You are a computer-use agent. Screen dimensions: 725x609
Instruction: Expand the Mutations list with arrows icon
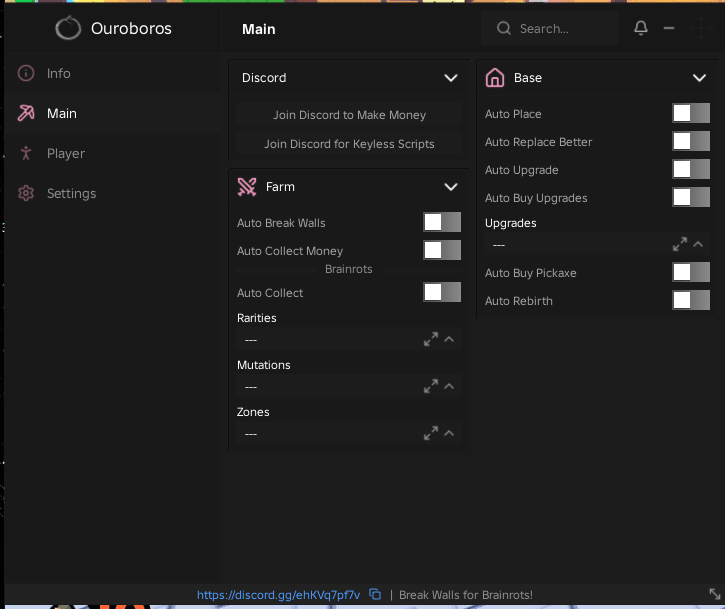pyautogui.click(x=431, y=386)
